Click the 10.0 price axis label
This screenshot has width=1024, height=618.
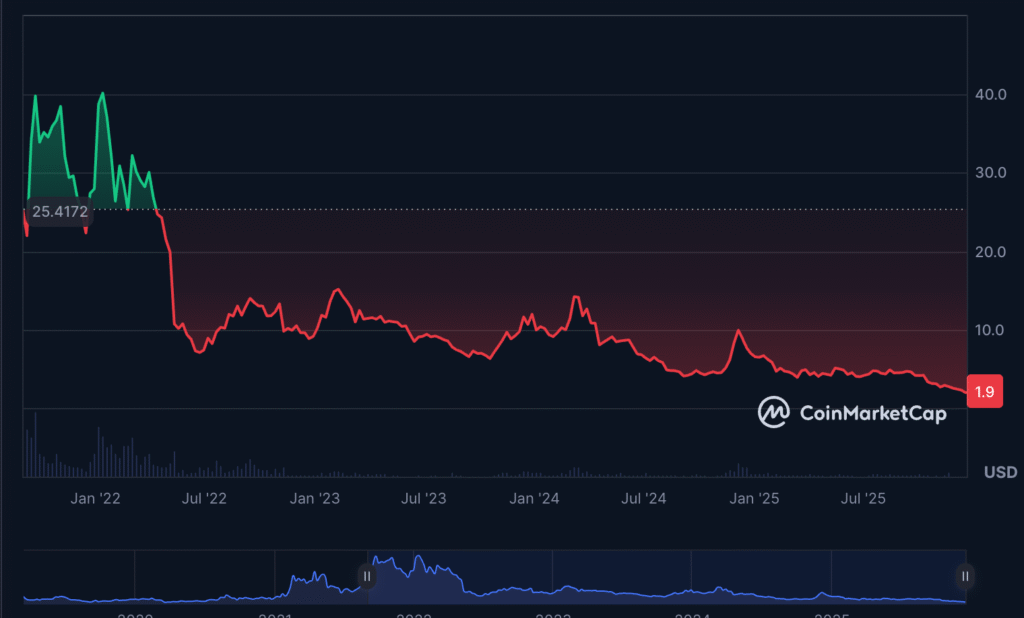pos(989,330)
